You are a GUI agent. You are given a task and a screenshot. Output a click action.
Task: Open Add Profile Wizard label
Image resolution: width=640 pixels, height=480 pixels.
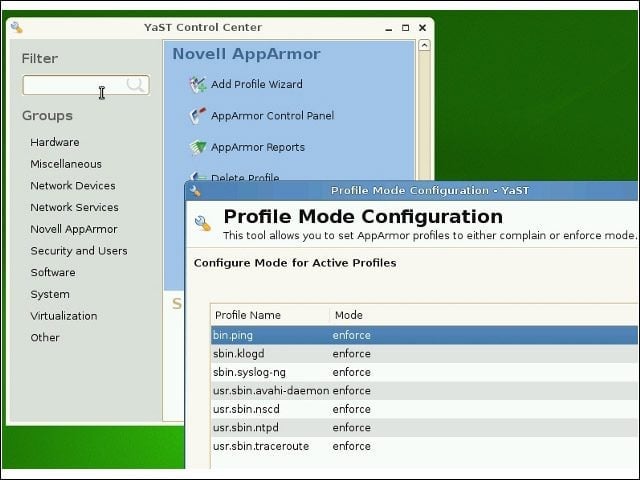pos(257,84)
